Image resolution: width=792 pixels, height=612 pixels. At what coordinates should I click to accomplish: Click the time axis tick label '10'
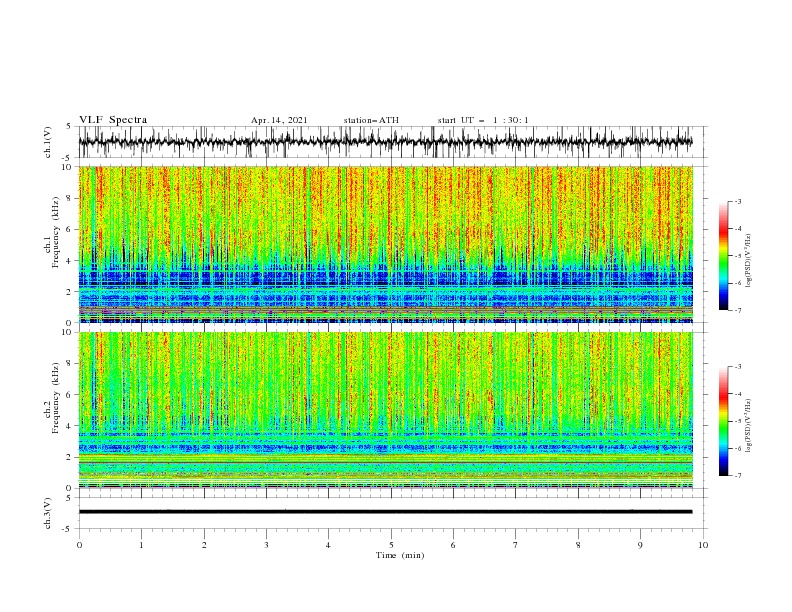[703, 545]
